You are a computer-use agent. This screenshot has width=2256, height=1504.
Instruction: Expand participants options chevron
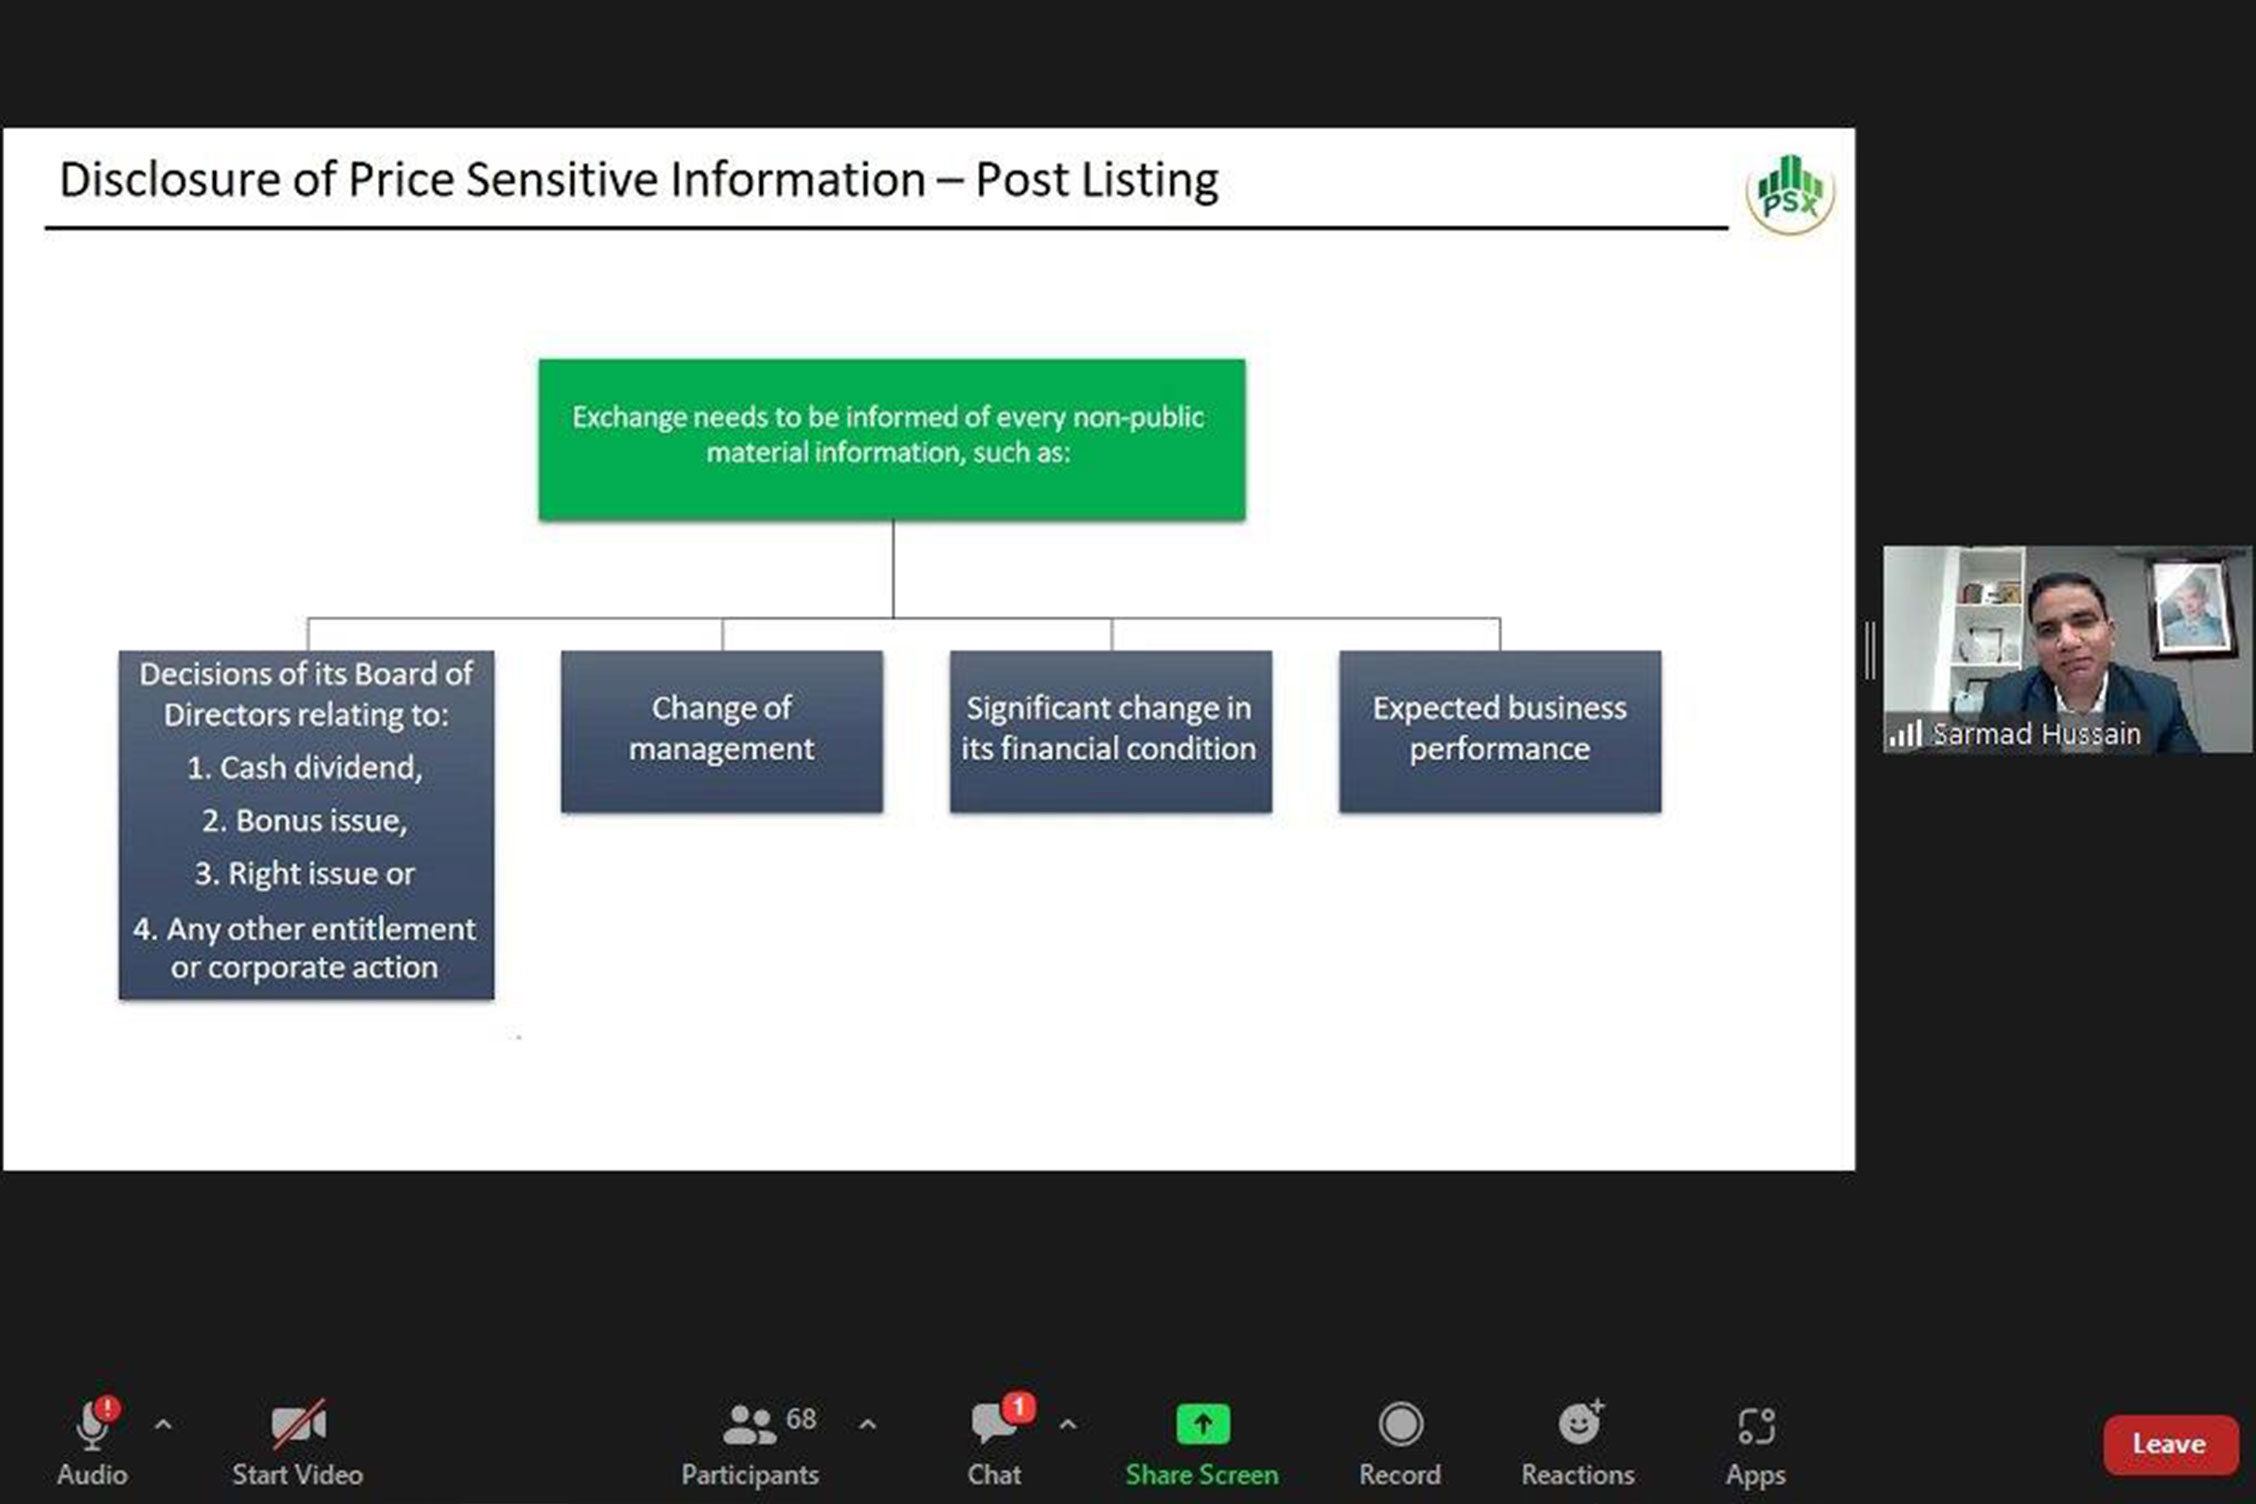pyautogui.click(x=868, y=1424)
